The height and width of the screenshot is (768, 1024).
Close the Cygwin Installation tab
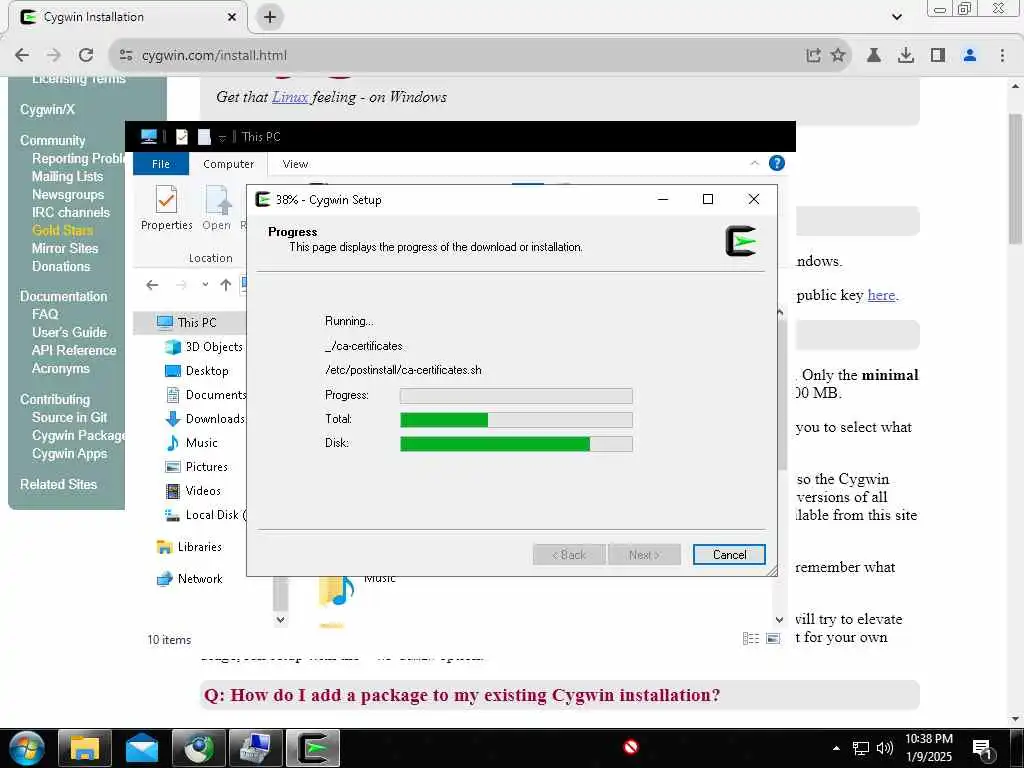[232, 17]
